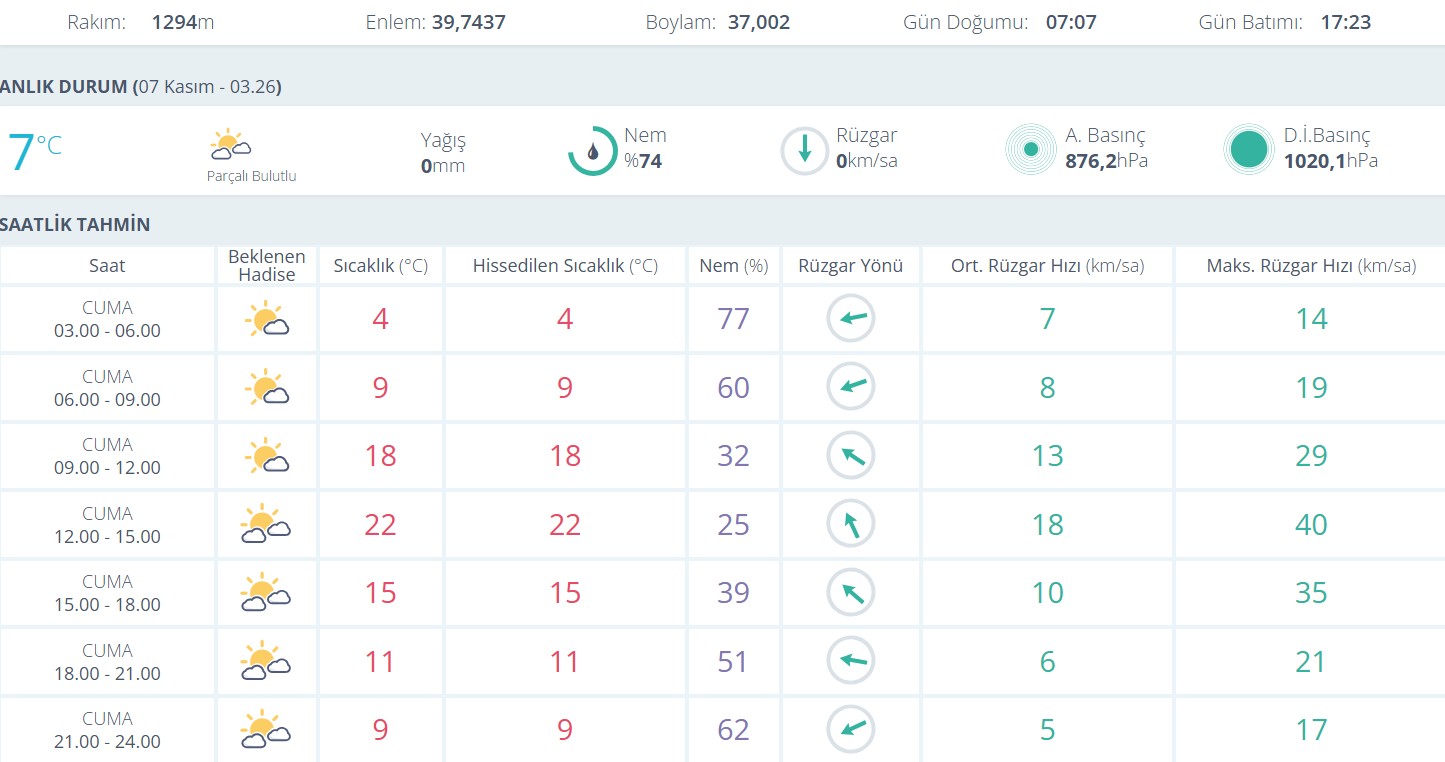Click the partly cloudy icon in current conditions
Screen dimensions: 1445x762
pos(230,146)
